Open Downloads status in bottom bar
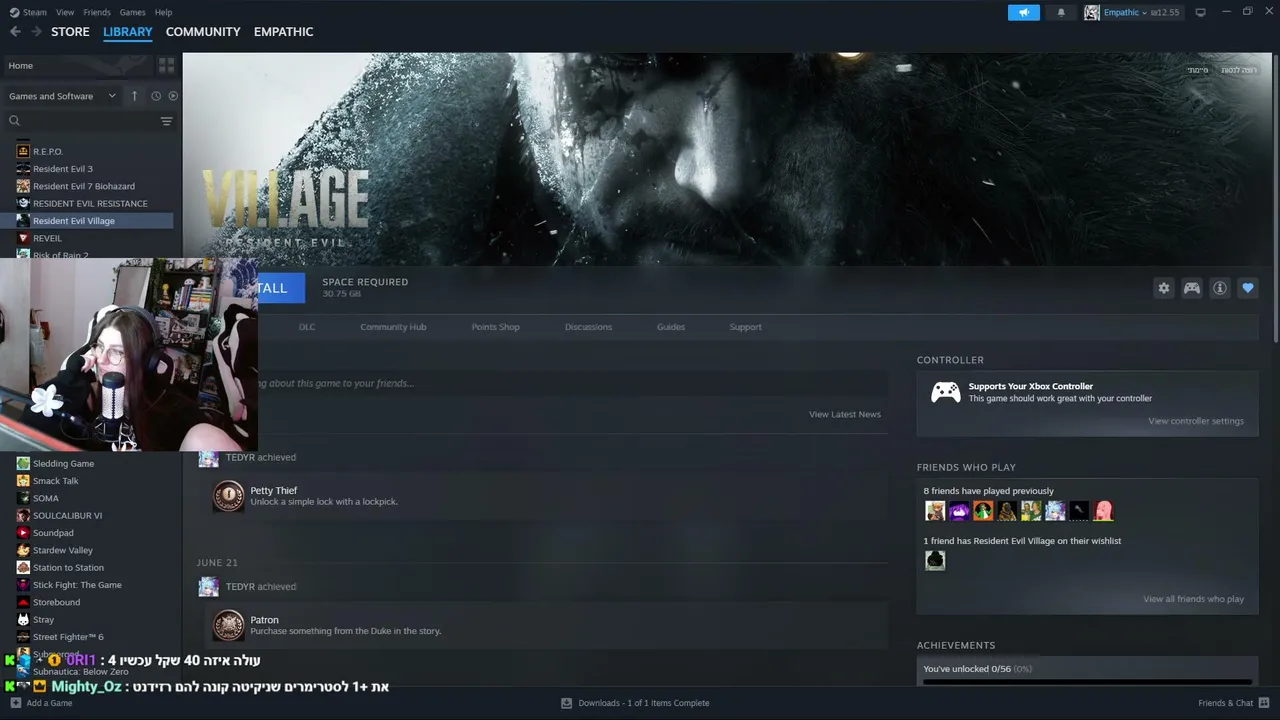Screen dimensions: 1280x720 tap(635, 703)
